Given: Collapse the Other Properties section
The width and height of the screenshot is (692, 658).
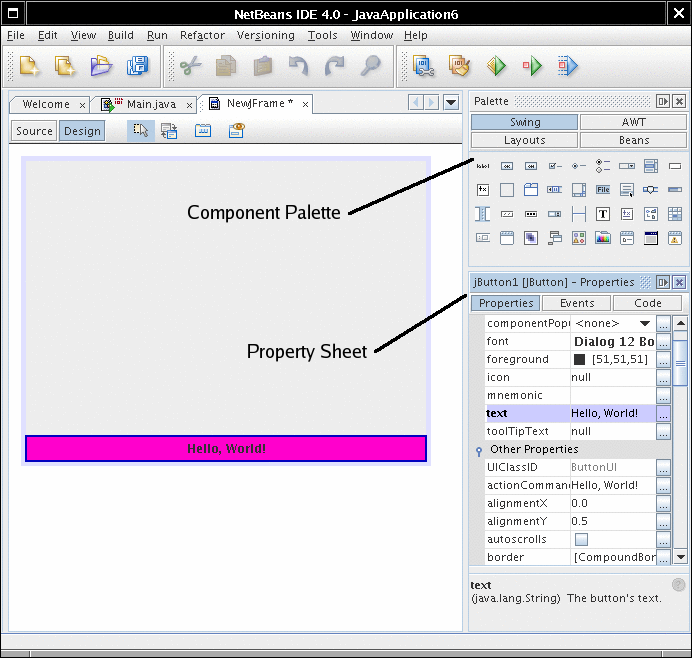Looking at the screenshot, I should pos(479,450).
